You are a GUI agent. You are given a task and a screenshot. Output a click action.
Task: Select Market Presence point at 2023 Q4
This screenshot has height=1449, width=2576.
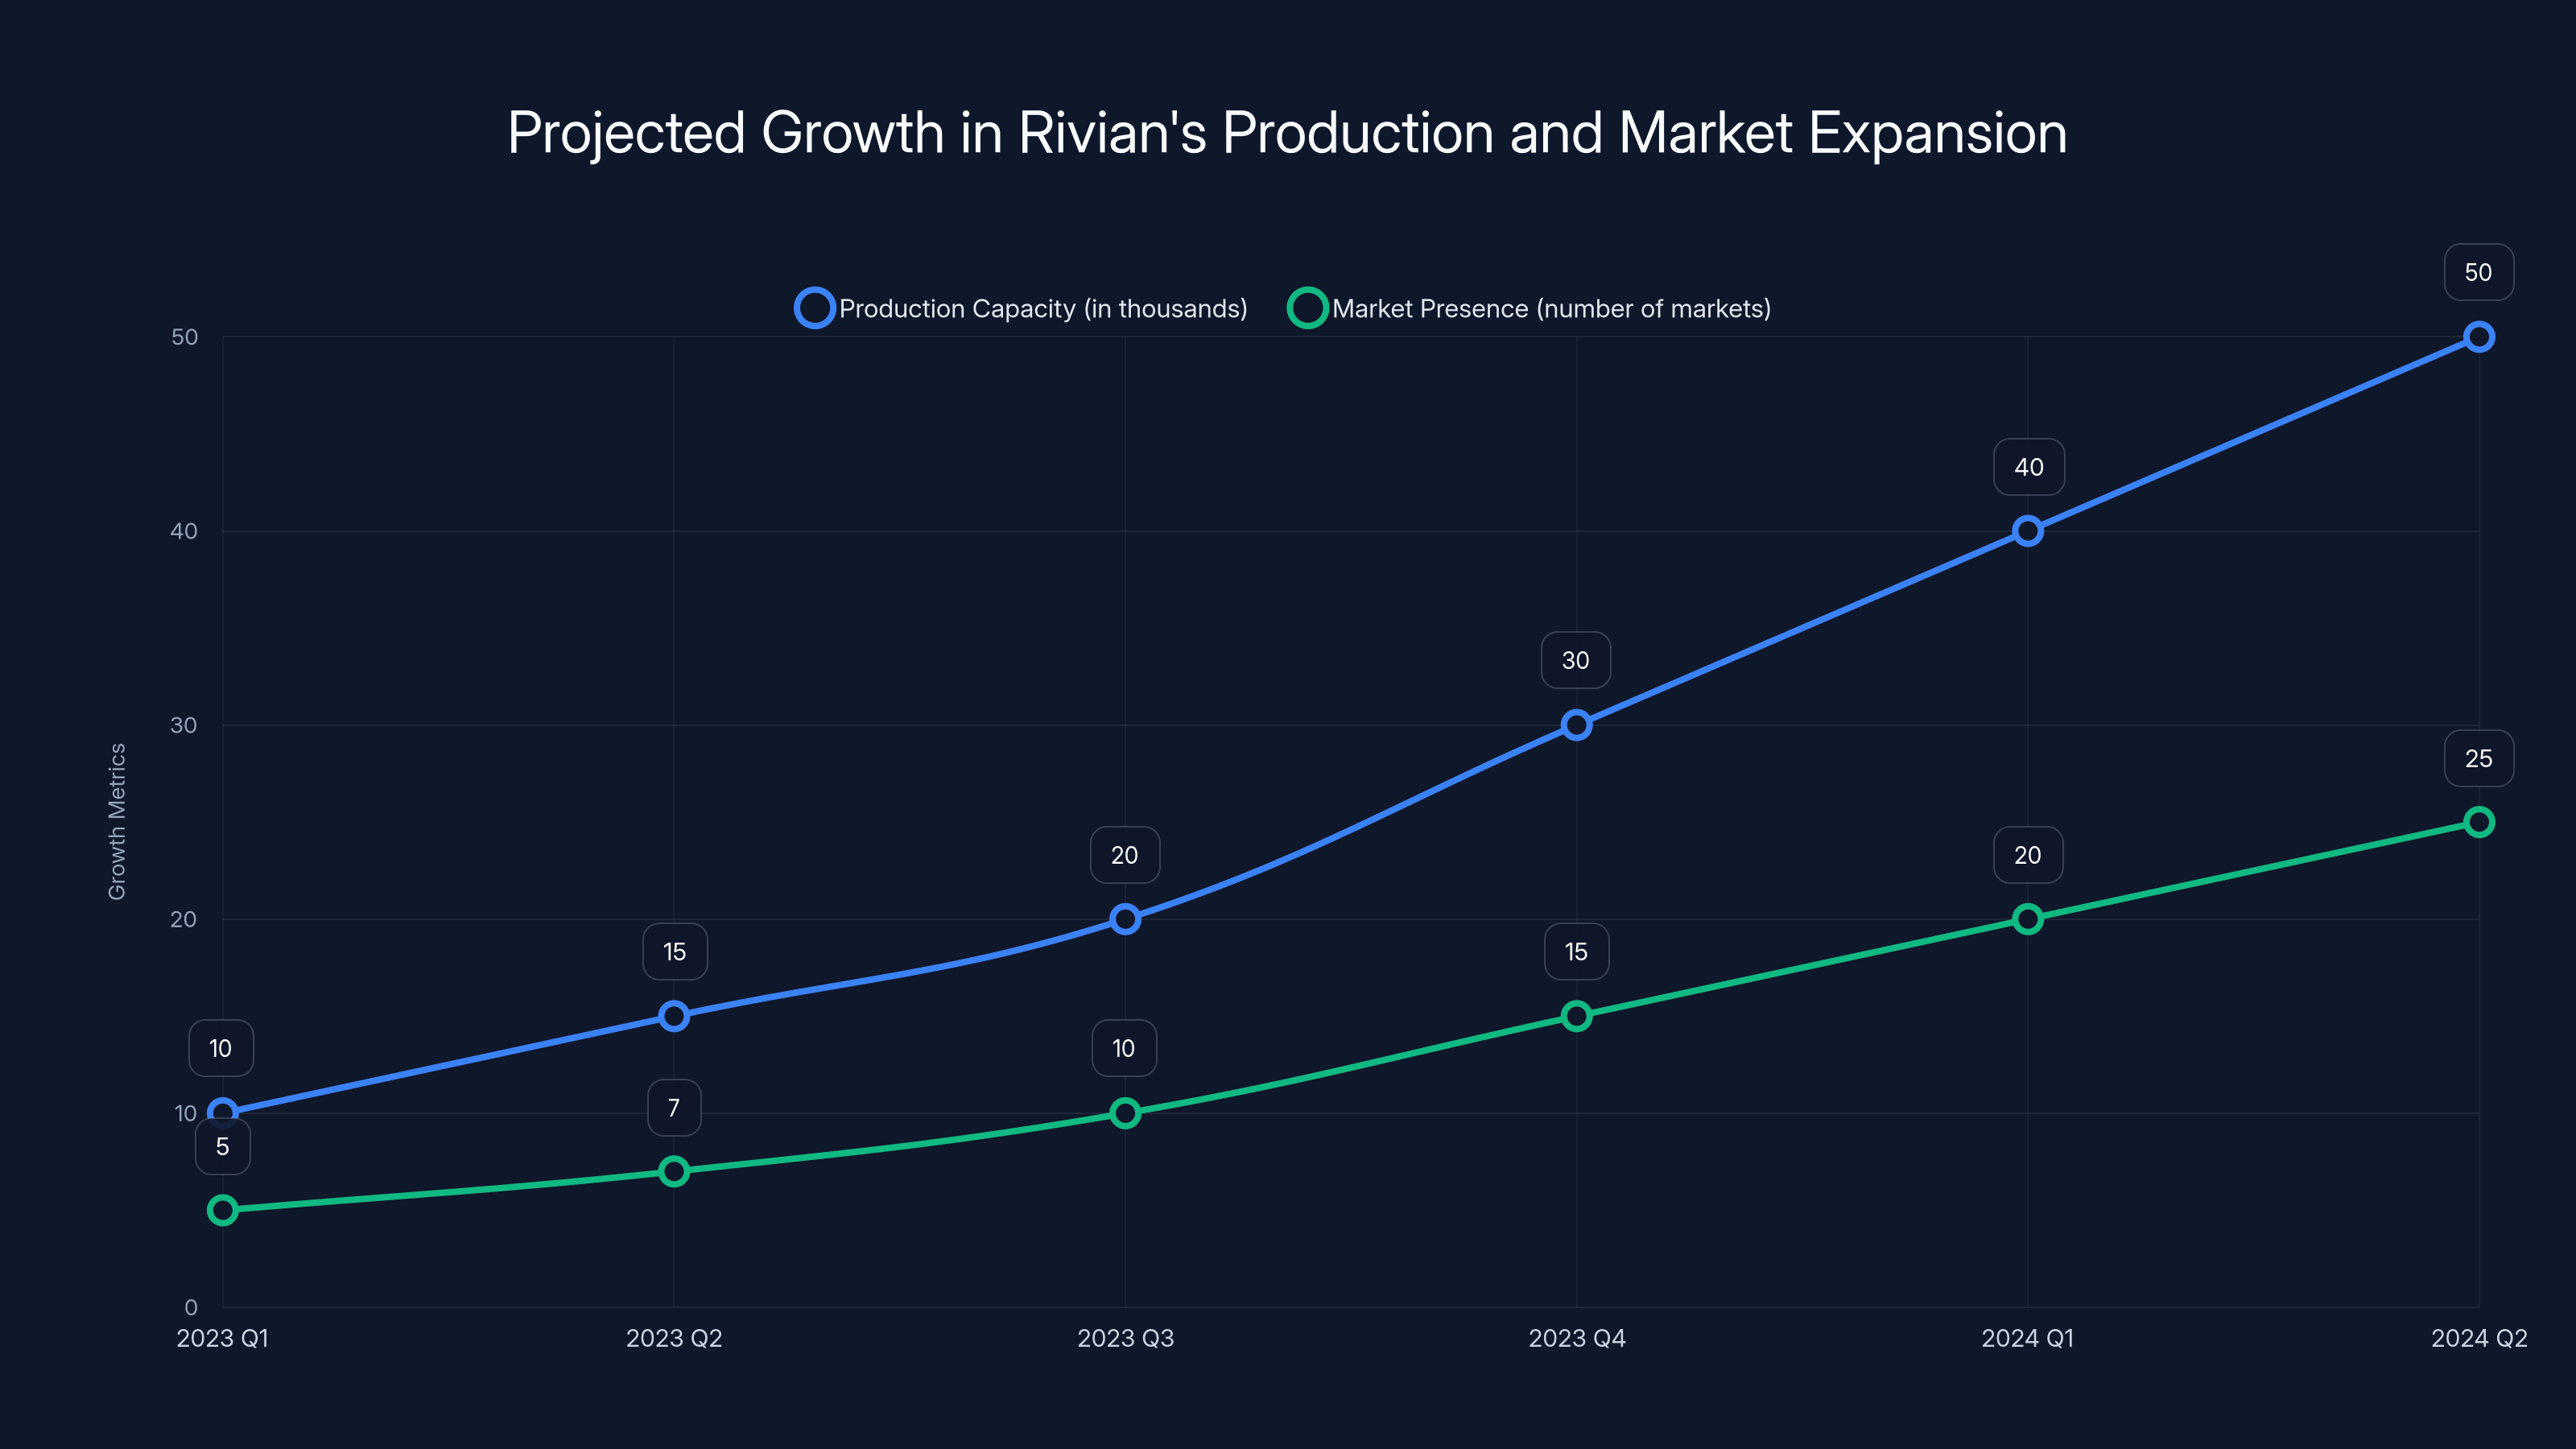click(1577, 1016)
